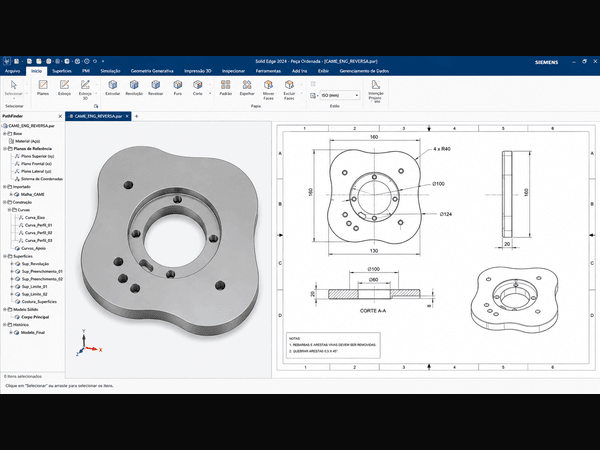Close the PathFinder panel
Screen dimensions: 600x450
pyautogui.click(x=60, y=116)
